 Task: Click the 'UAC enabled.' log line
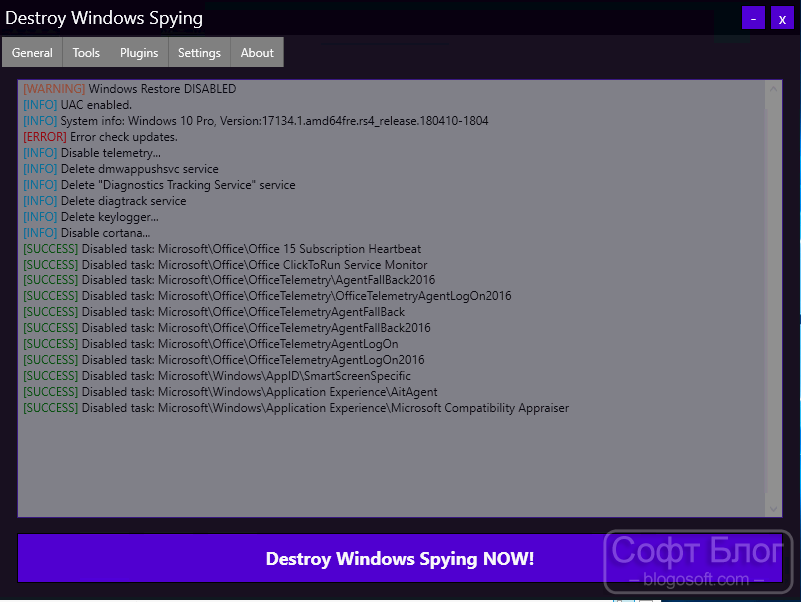(78, 105)
